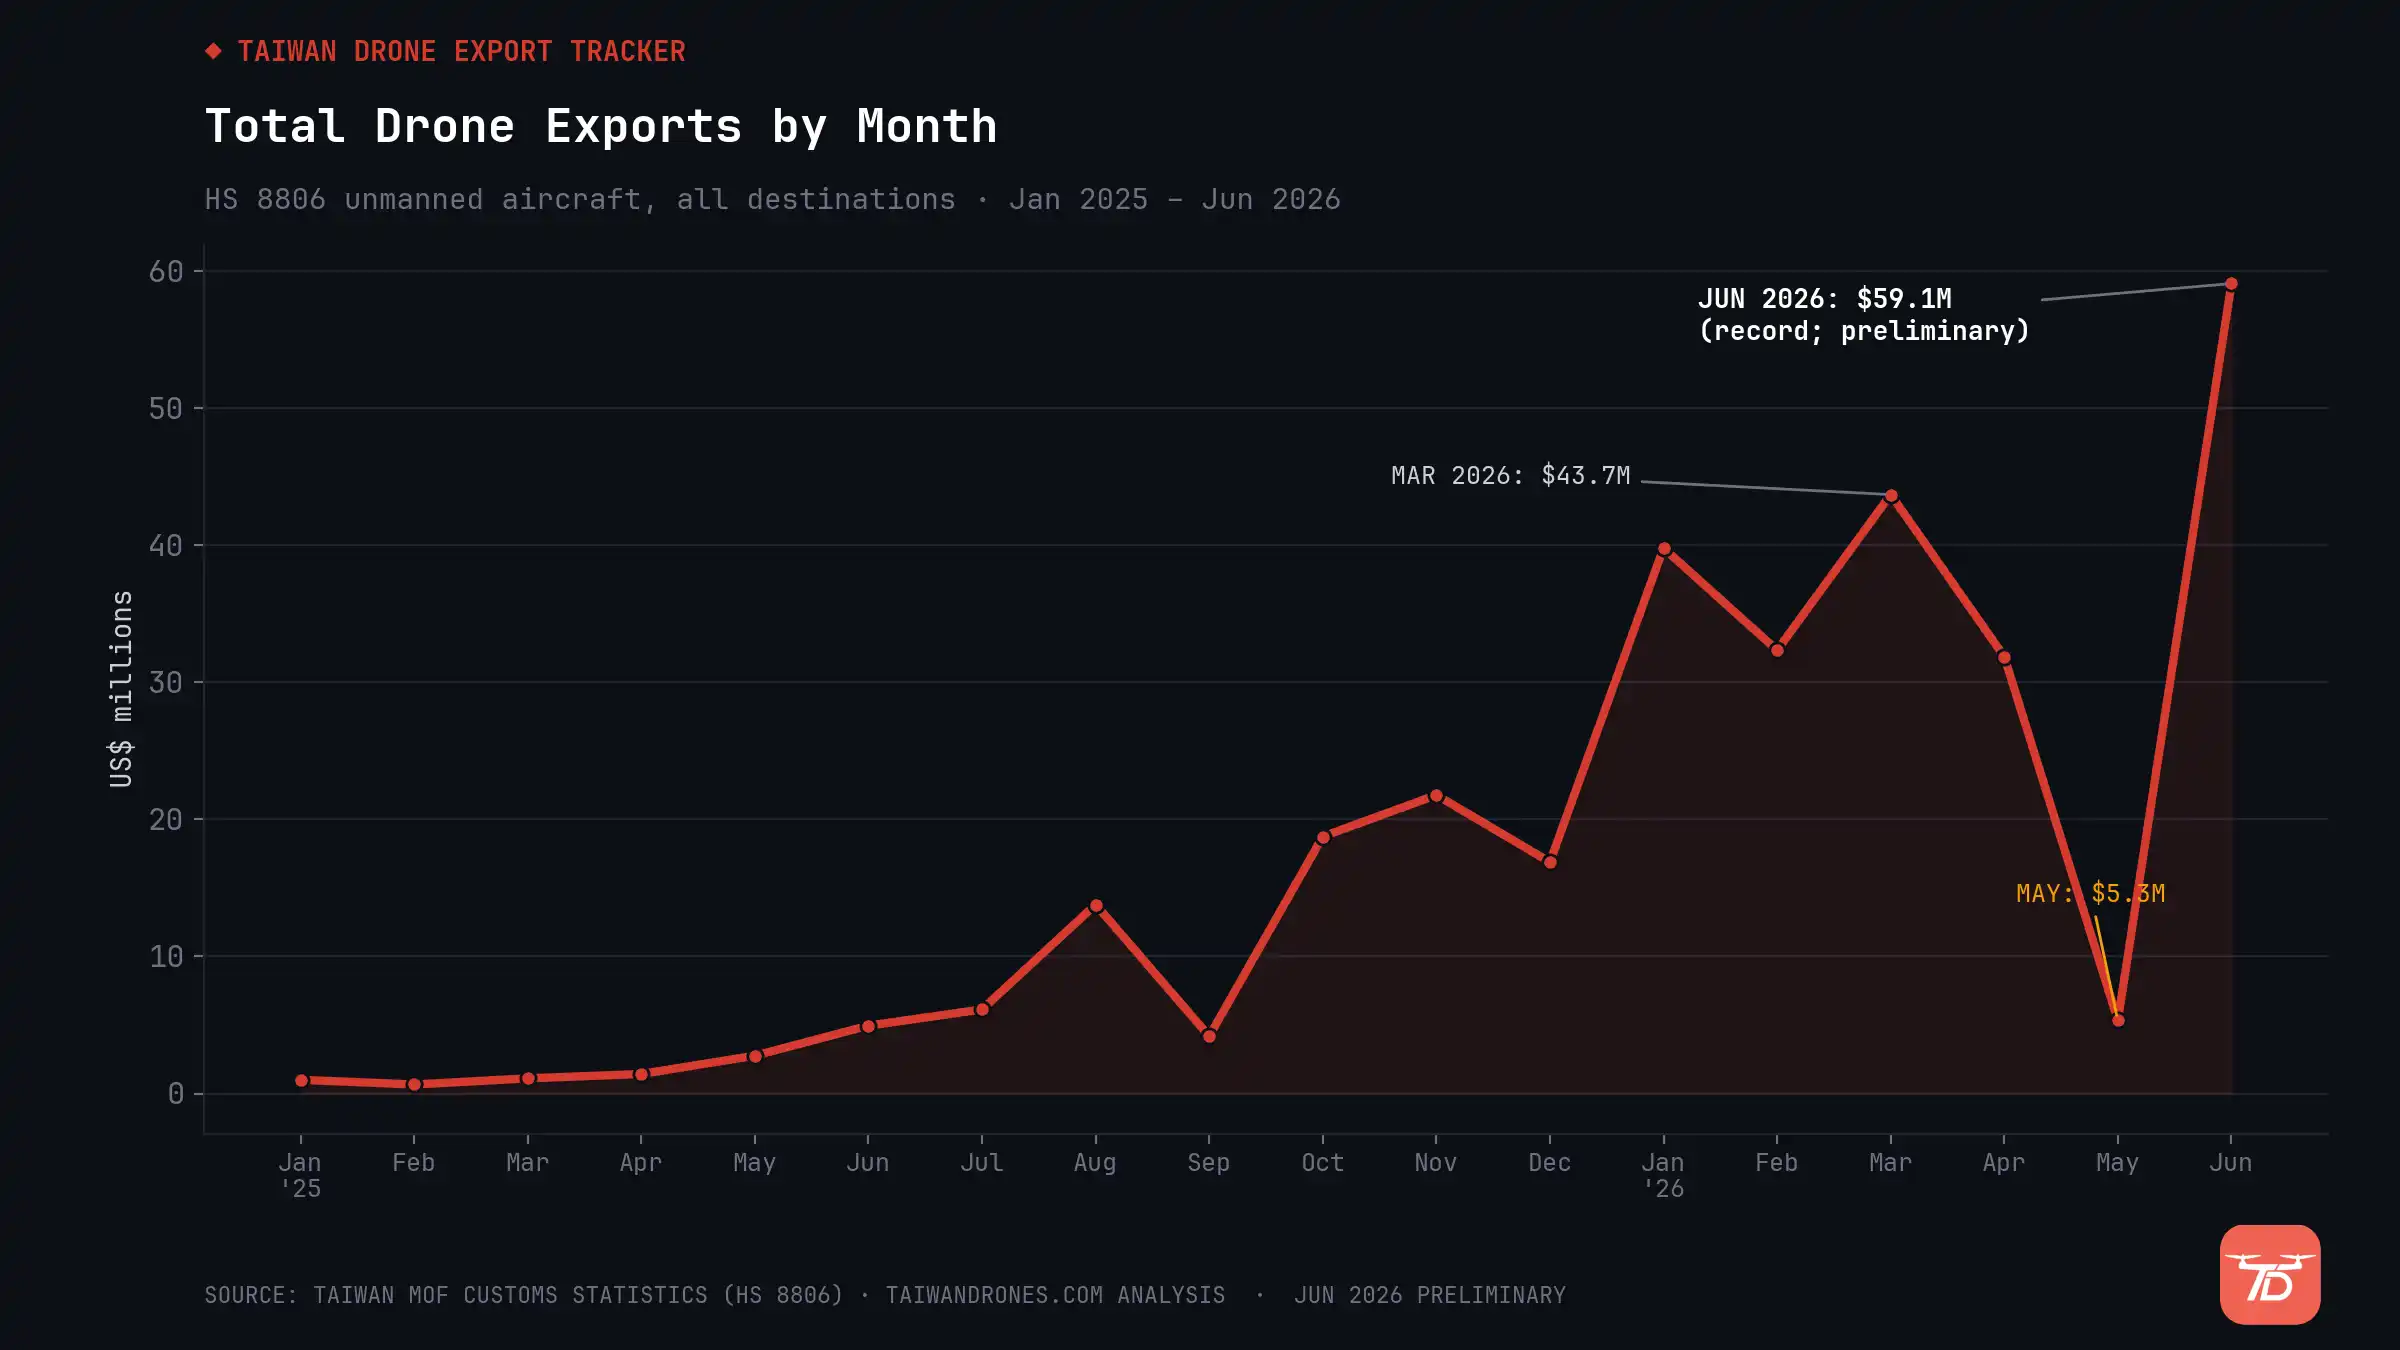Screen dimensions: 2400x1350
Task: Click the 50 y-axis tick label
Action: pyautogui.click(x=166, y=408)
